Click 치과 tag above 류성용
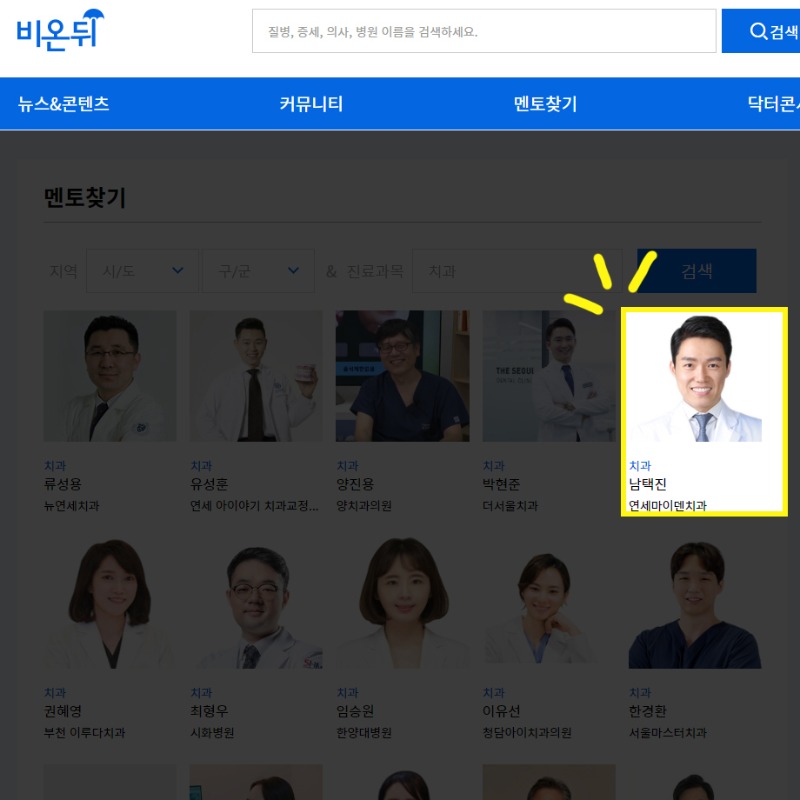The height and width of the screenshot is (800, 800). (55, 465)
